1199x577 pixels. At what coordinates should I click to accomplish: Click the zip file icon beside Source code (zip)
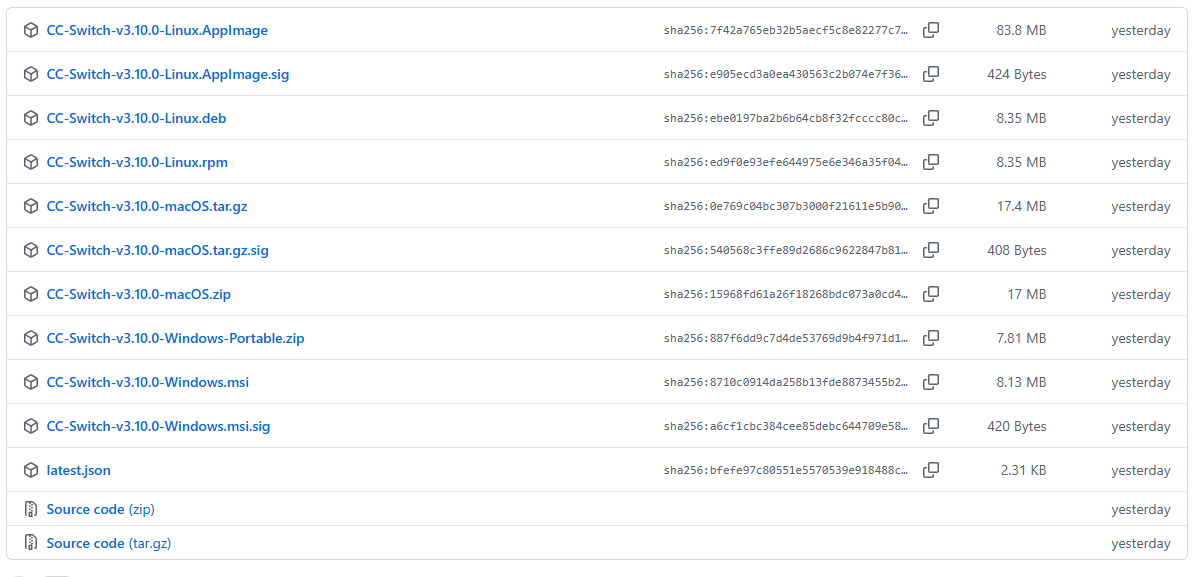31,509
